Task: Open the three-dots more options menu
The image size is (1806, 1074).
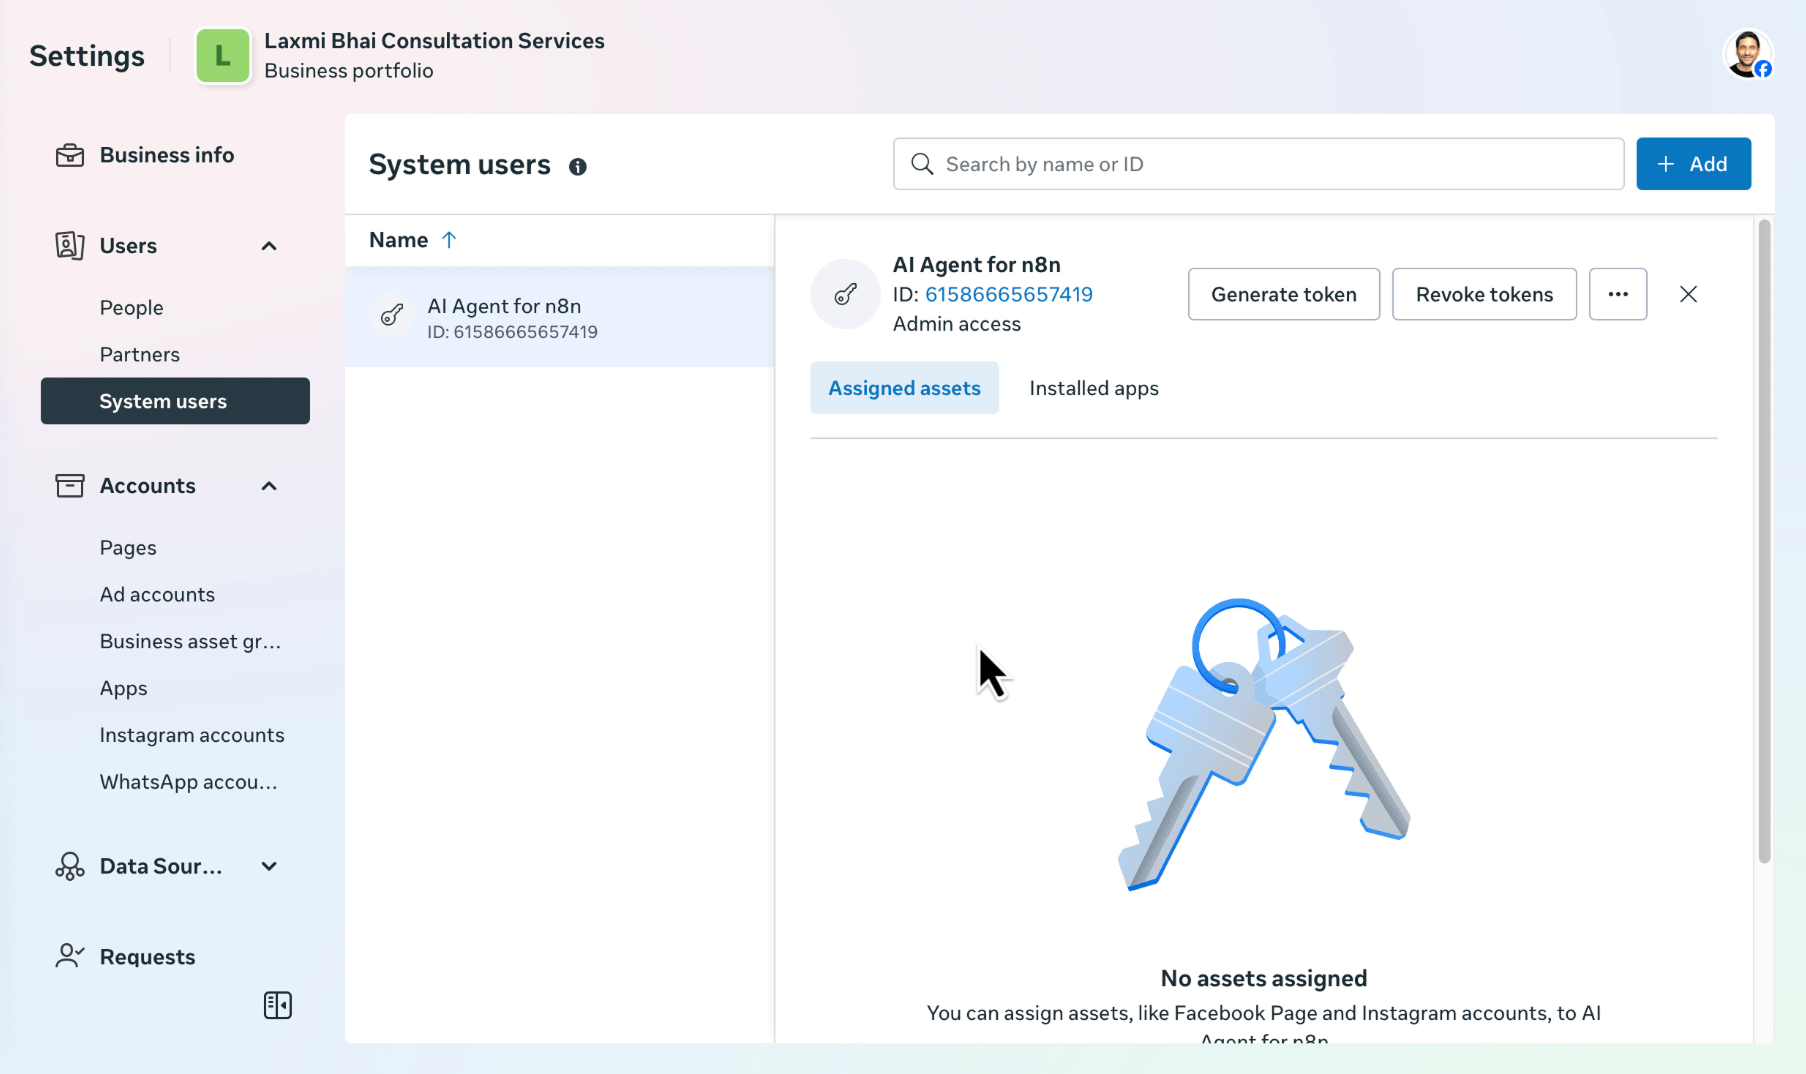Action: coord(1618,294)
